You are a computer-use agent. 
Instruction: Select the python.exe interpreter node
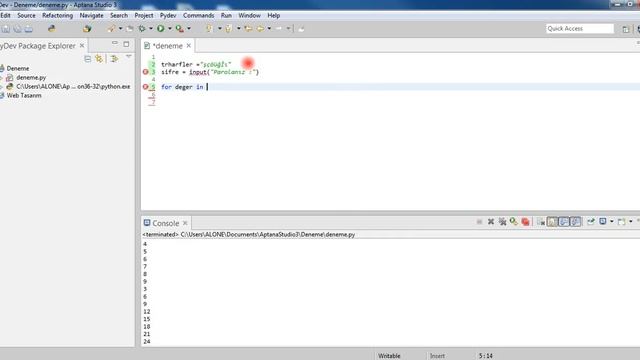pyautogui.click(x=73, y=87)
